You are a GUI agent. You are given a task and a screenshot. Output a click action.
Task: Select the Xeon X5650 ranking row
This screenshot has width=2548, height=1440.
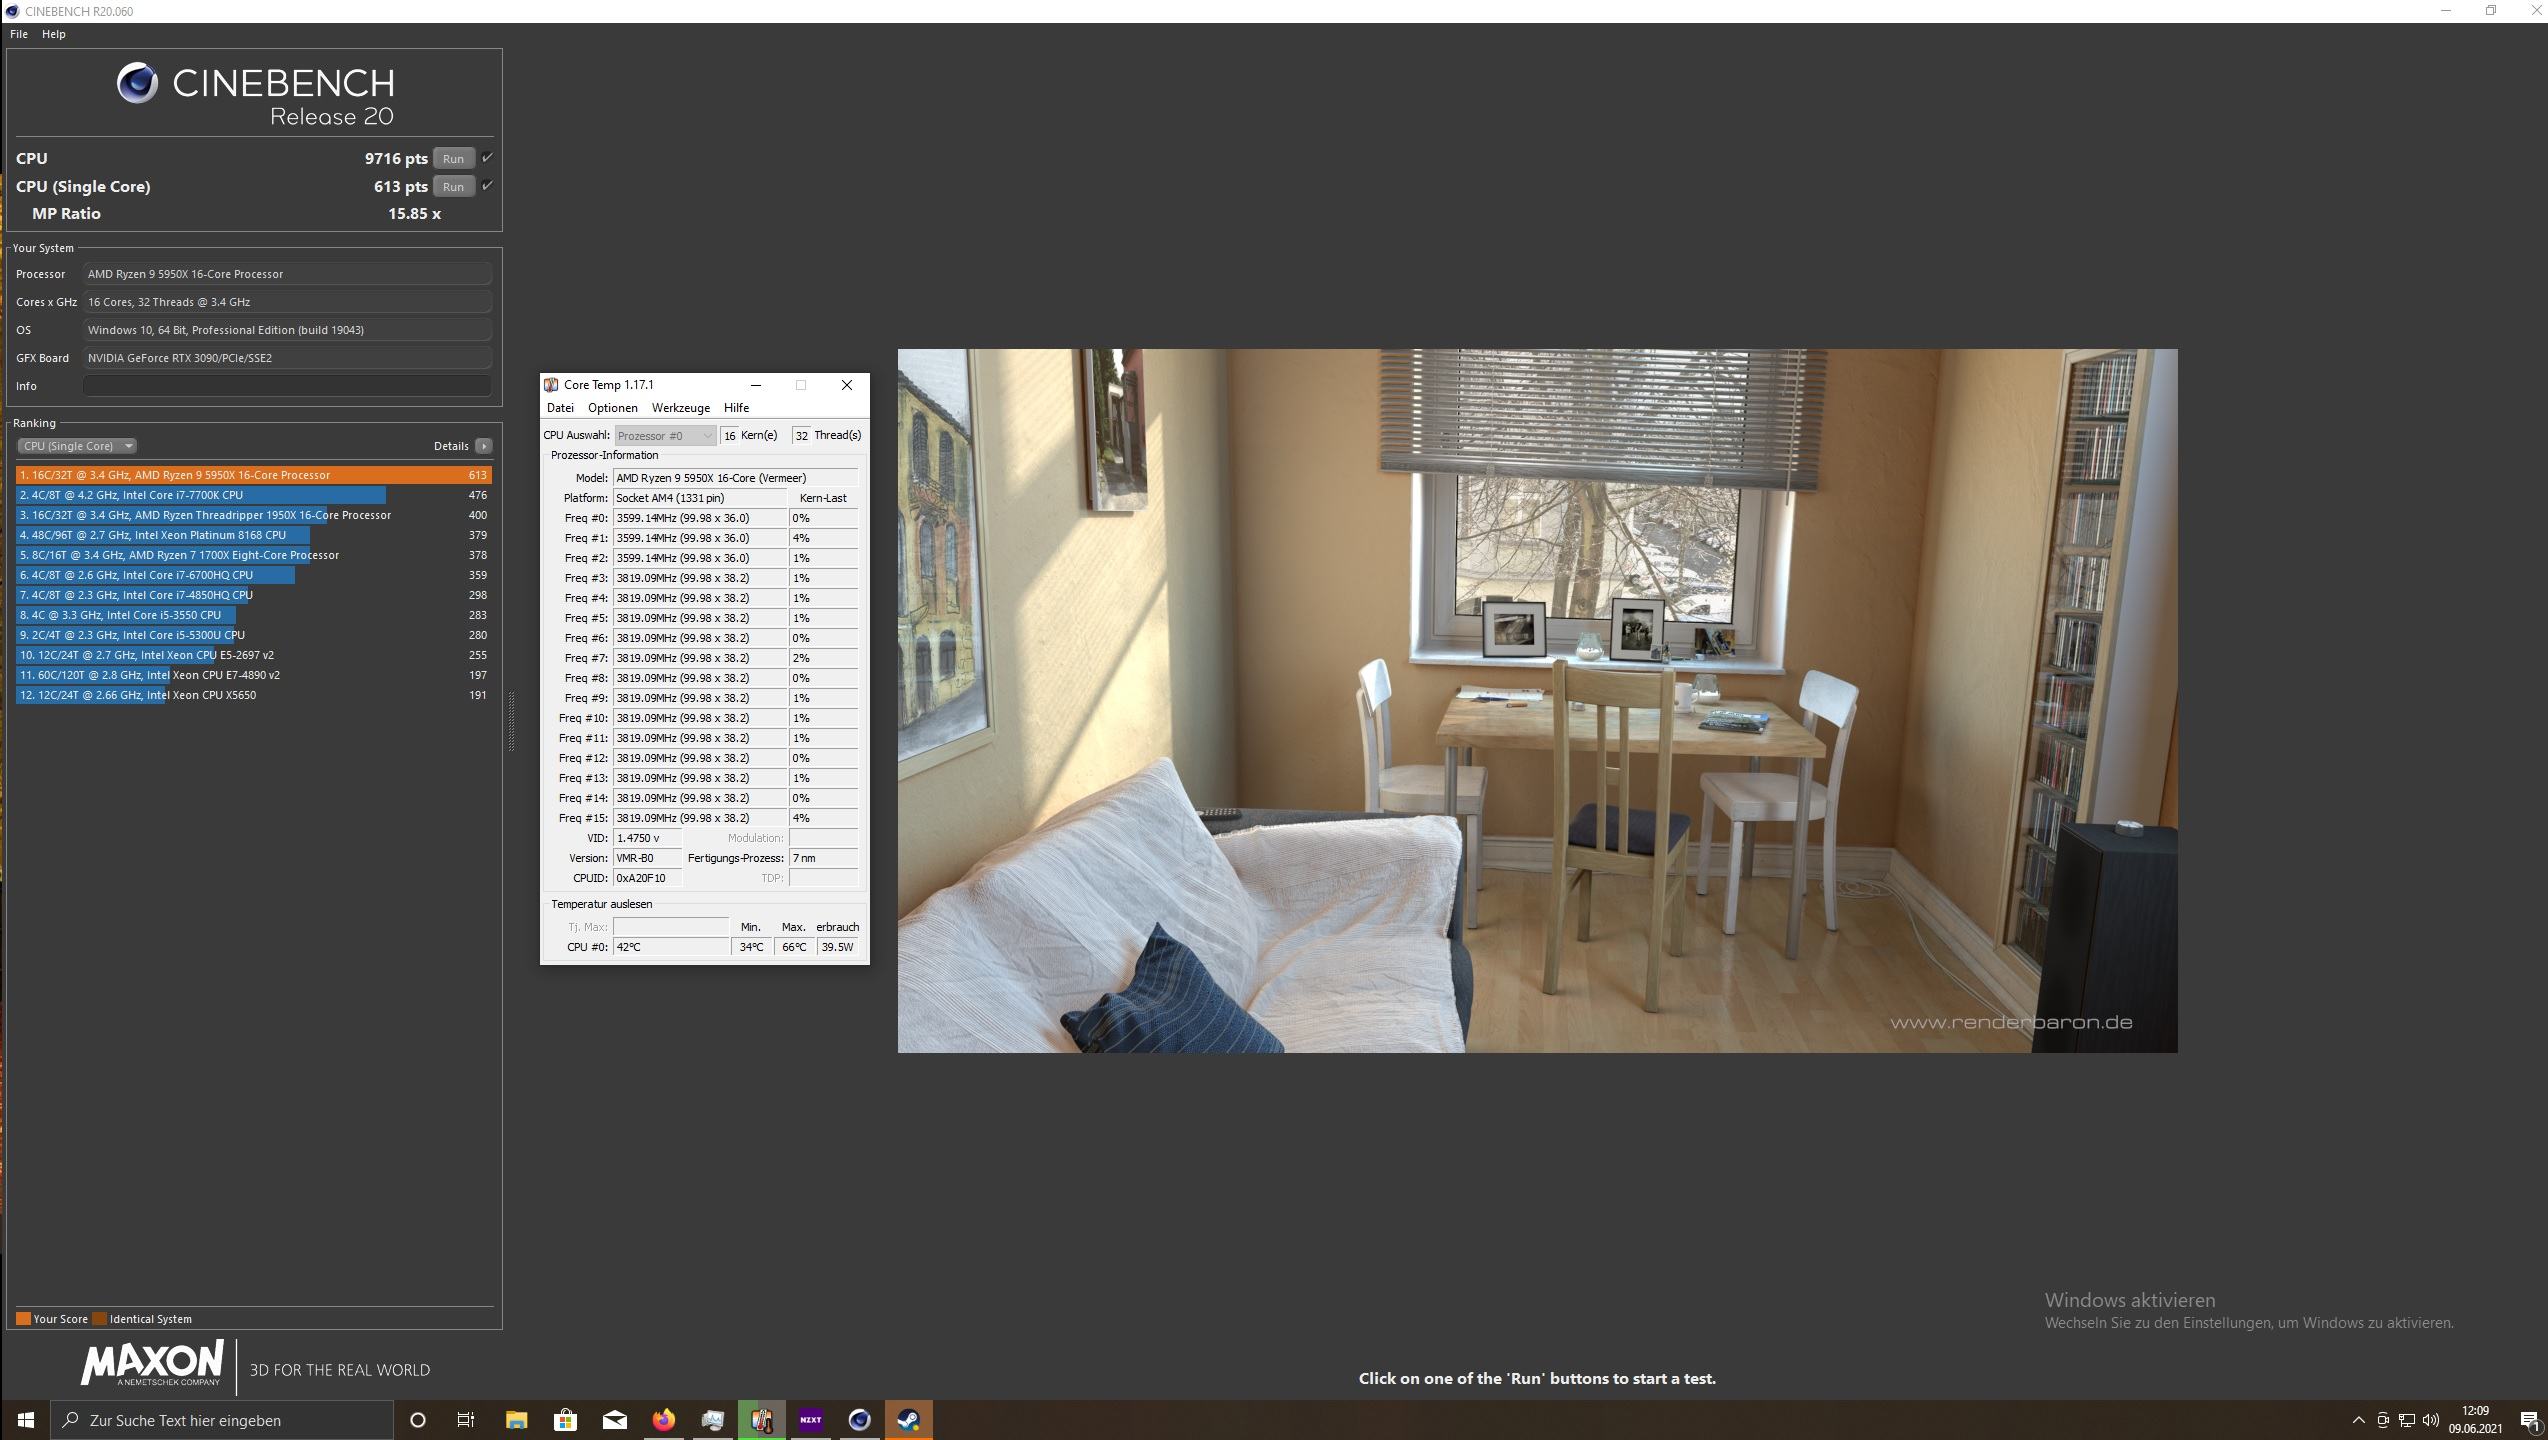coord(254,695)
